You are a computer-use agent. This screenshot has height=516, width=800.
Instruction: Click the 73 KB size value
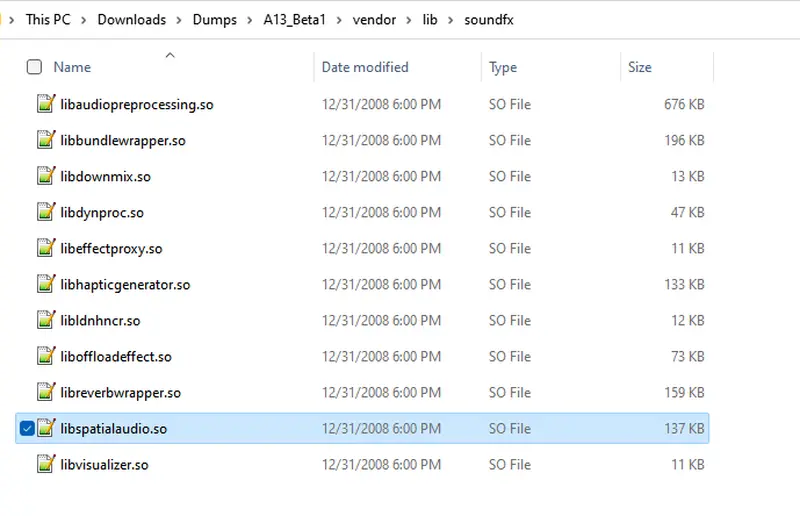point(687,356)
